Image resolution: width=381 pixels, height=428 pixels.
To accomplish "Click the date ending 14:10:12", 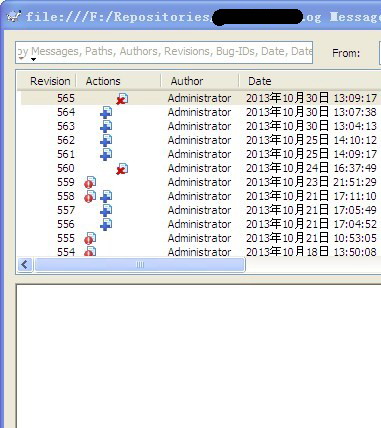I will (311, 140).
